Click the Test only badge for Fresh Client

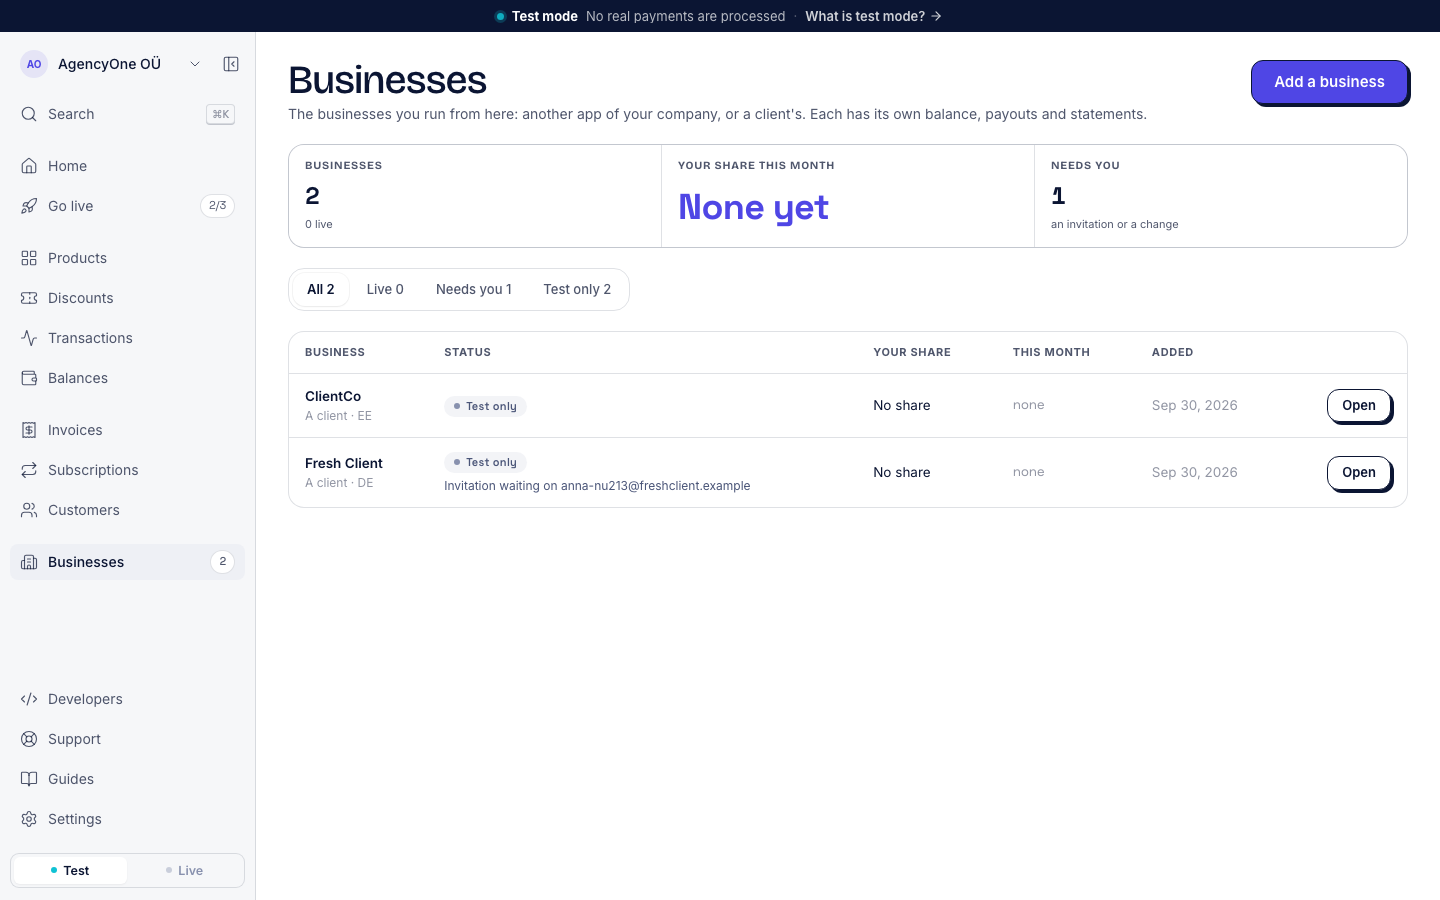pos(485,462)
